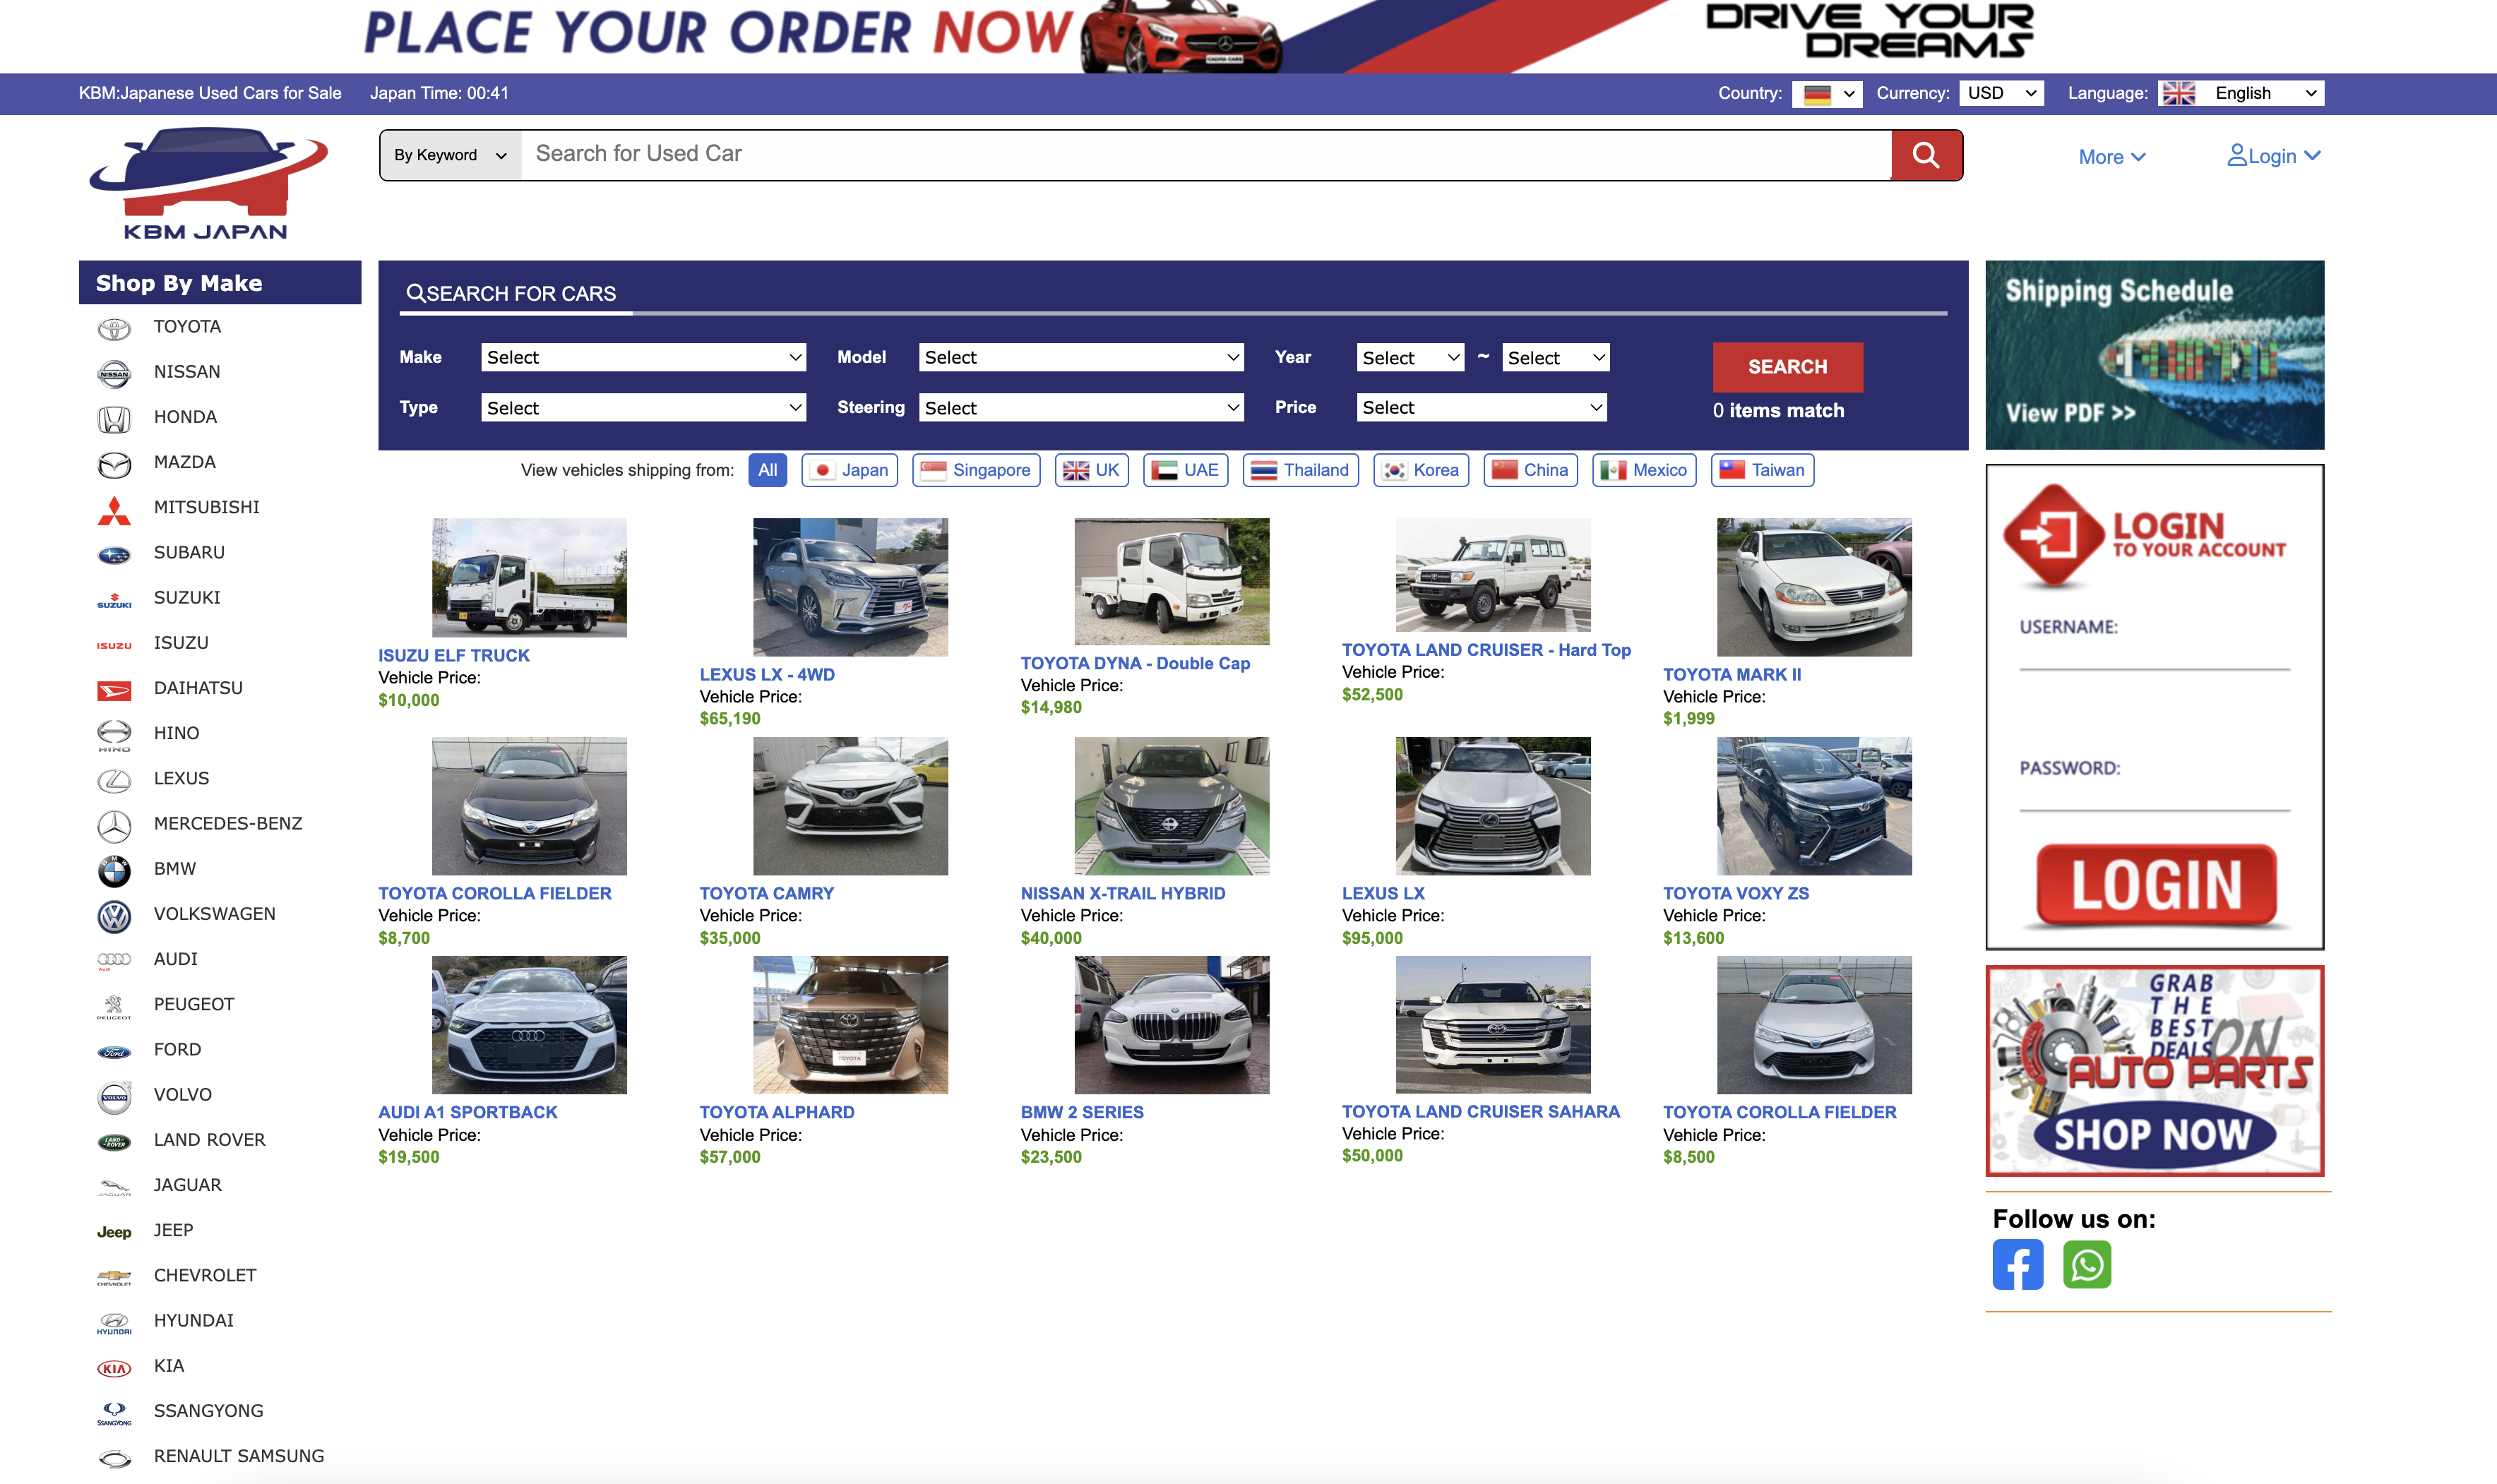Open the TOYOTA MARK II listing link
Image resolution: width=2497 pixels, height=1484 pixels.
(1732, 674)
